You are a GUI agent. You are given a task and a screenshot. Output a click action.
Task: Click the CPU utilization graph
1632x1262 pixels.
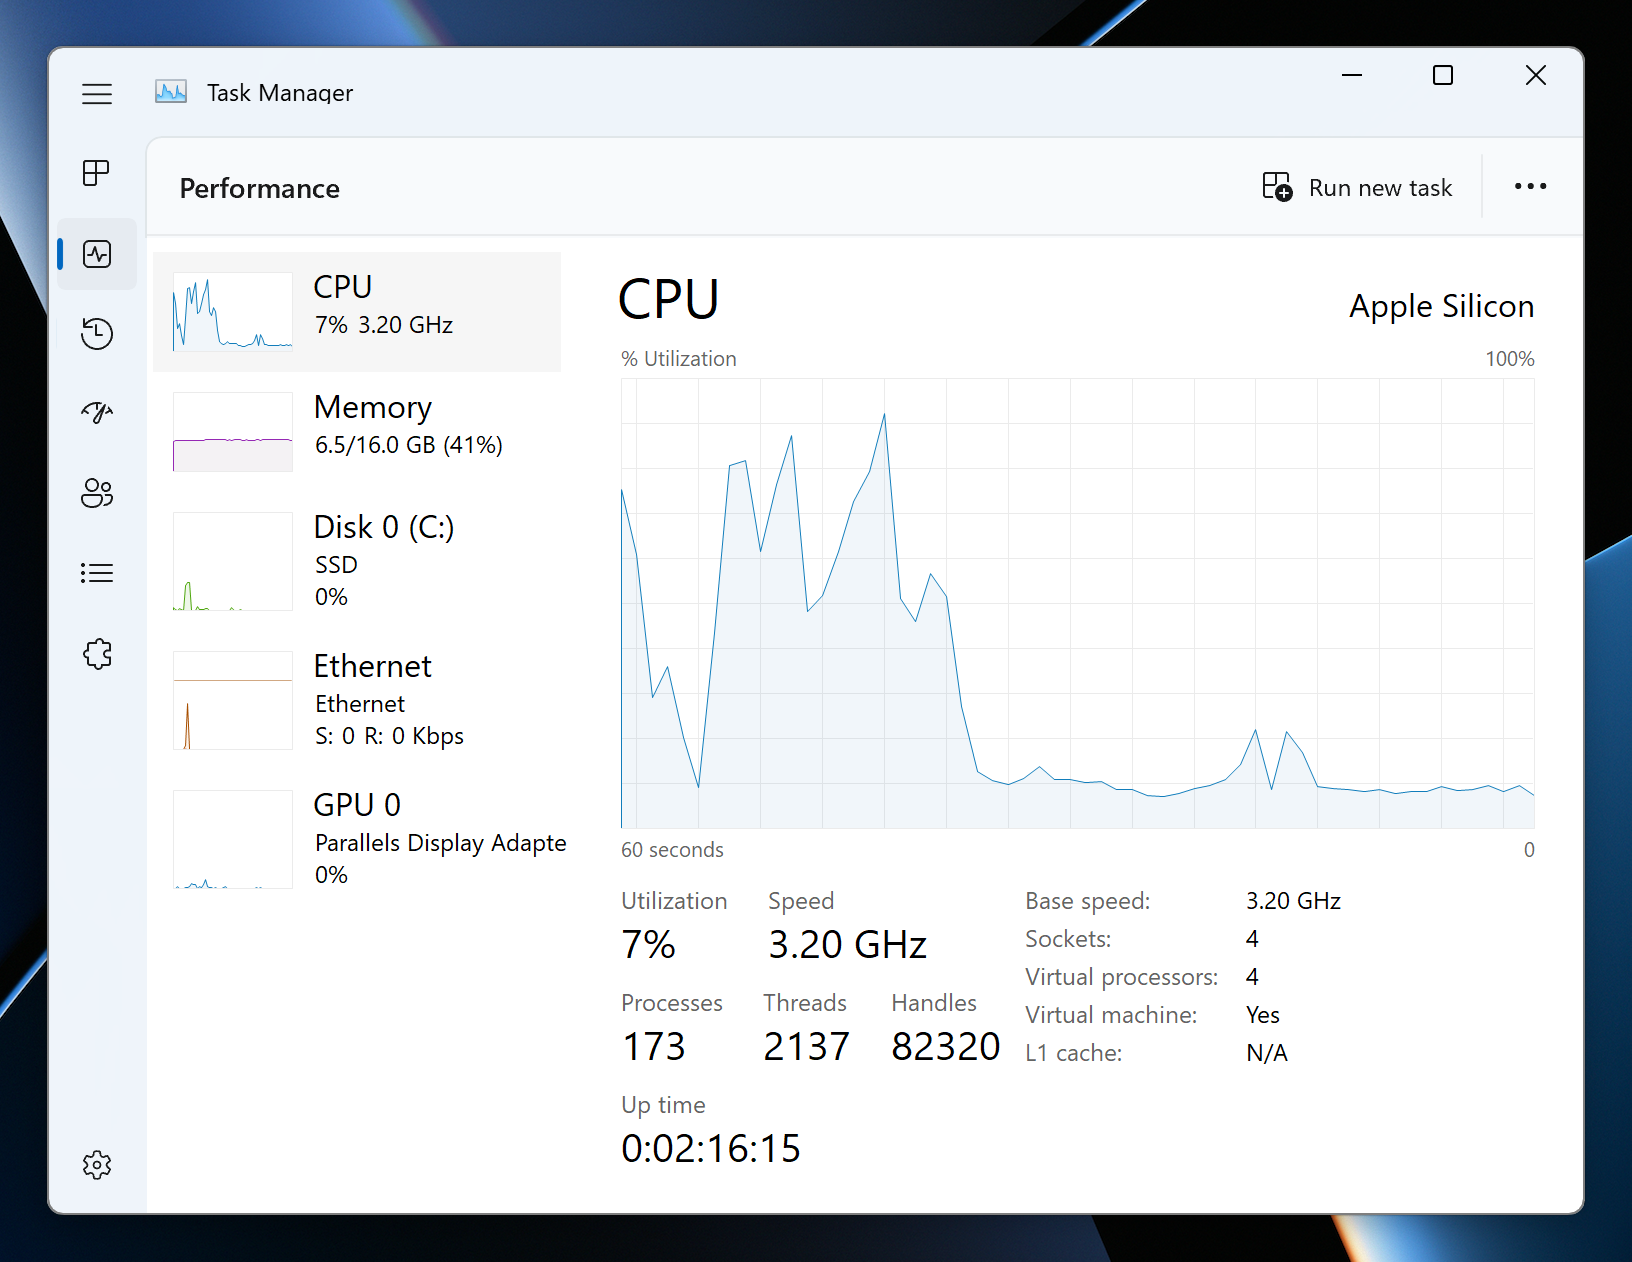pos(1077,603)
